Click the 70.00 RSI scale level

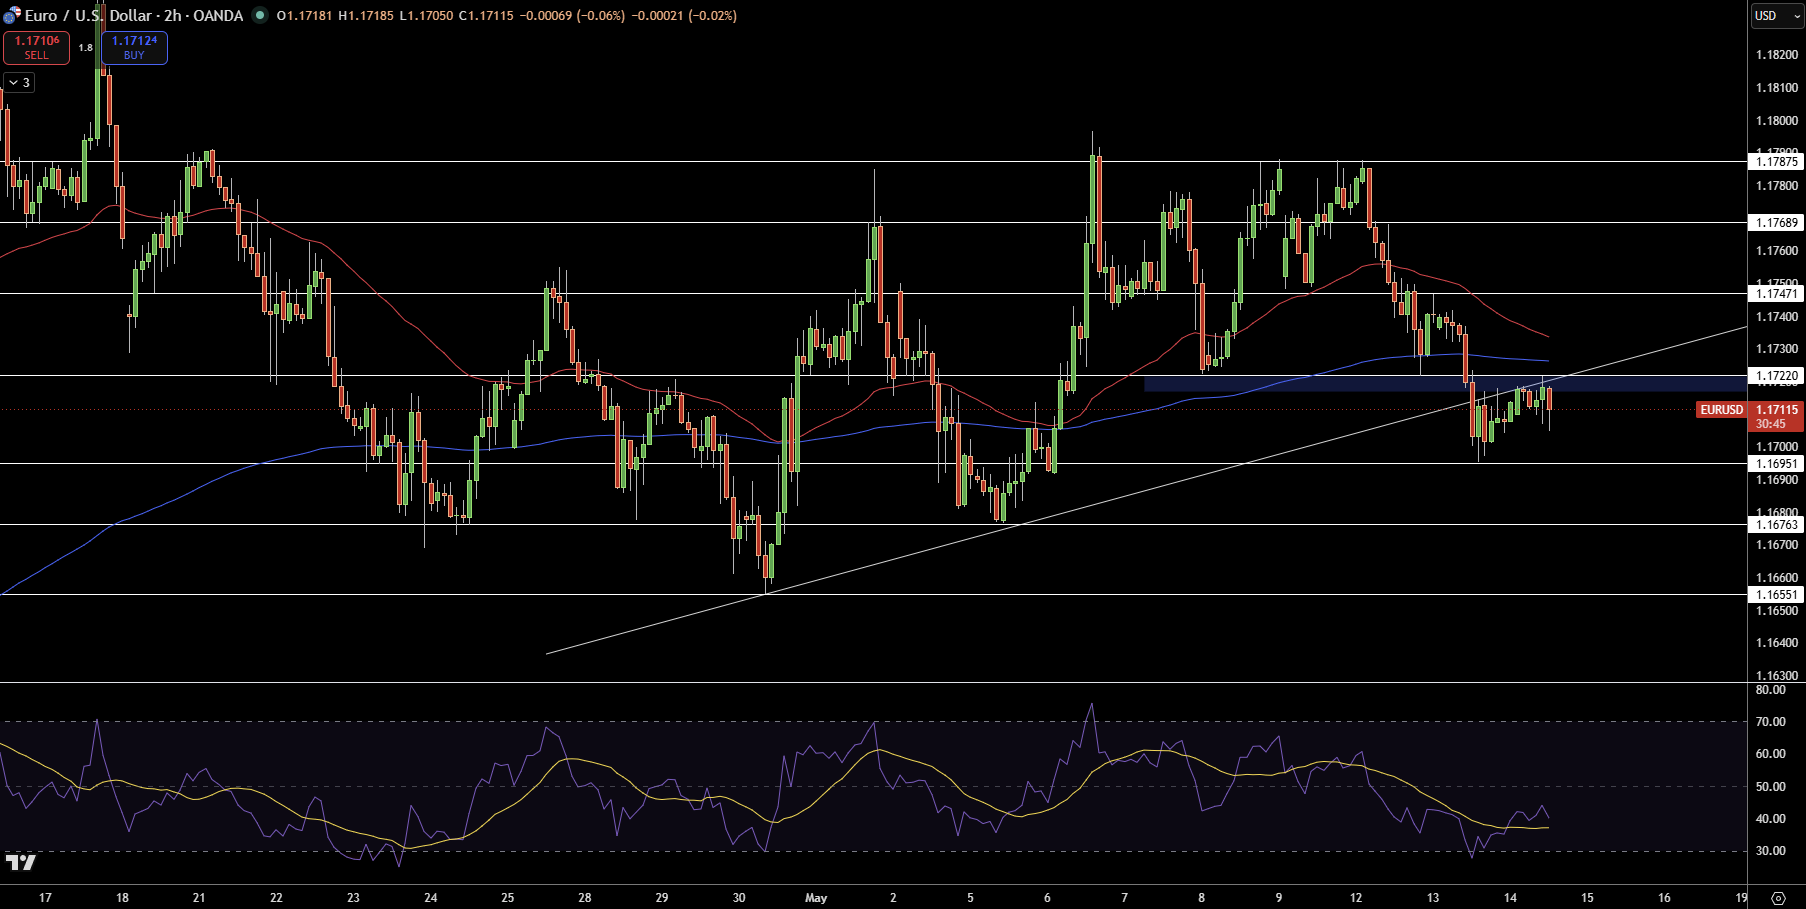click(1771, 722)
